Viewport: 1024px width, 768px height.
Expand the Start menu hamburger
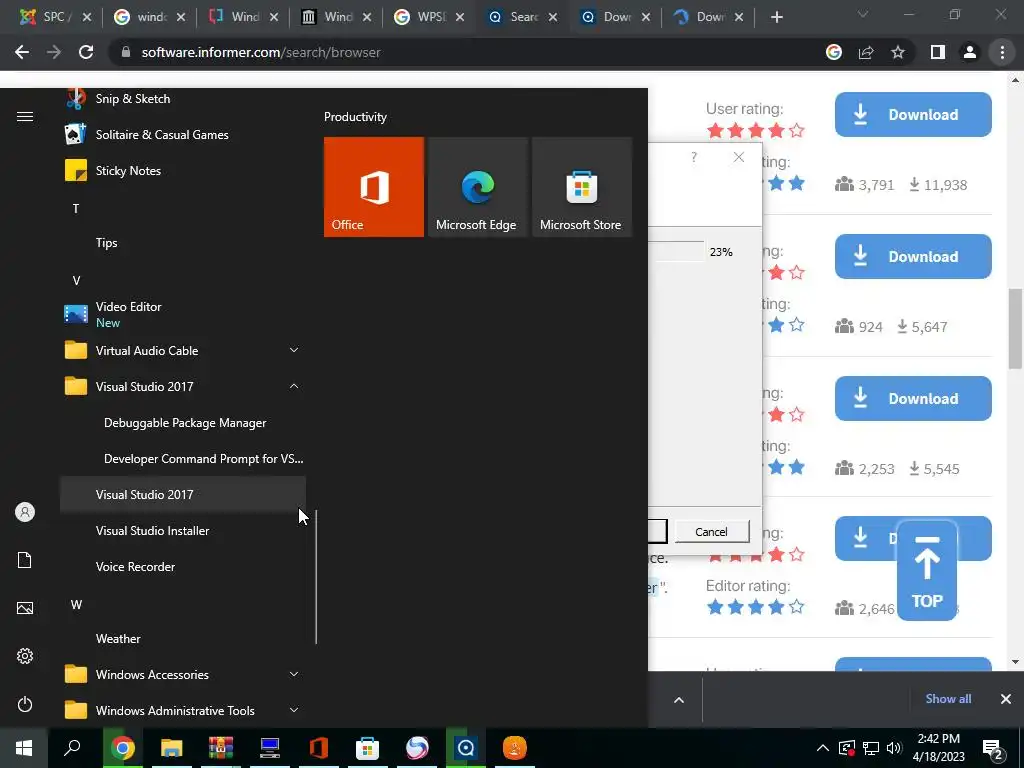click(x=25, y=116)
